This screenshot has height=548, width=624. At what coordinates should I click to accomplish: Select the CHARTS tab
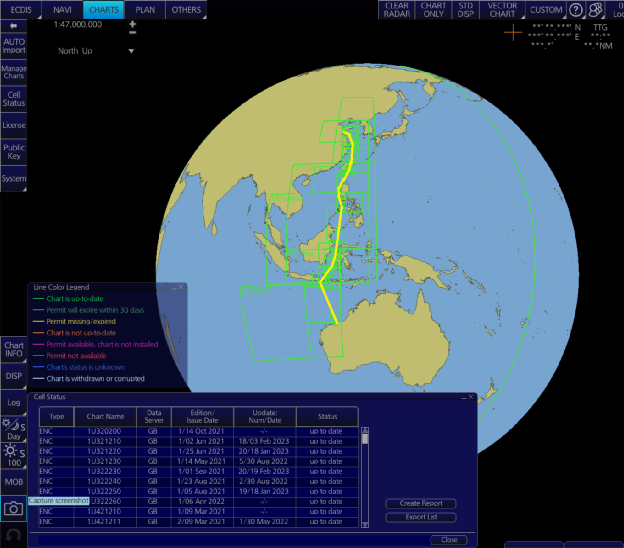(x=104, y=10)
